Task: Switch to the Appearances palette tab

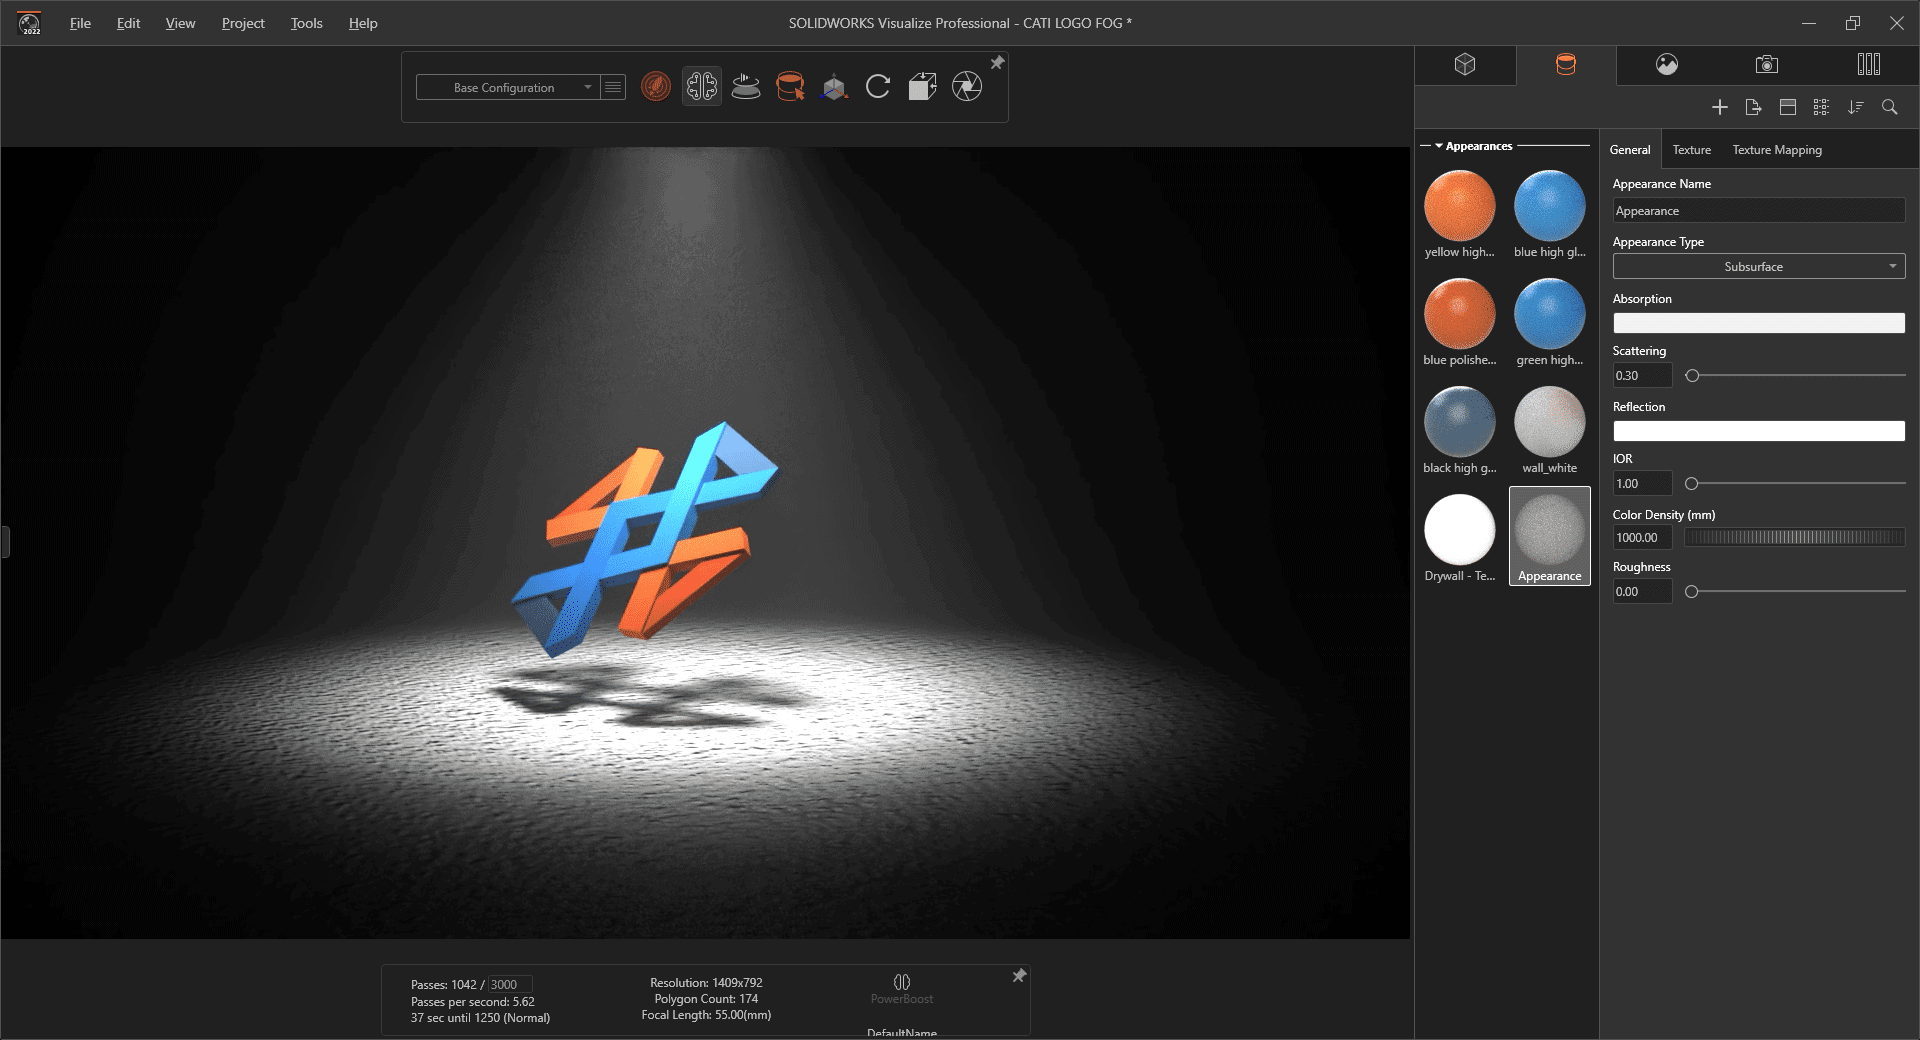Action: point(1566,64)
